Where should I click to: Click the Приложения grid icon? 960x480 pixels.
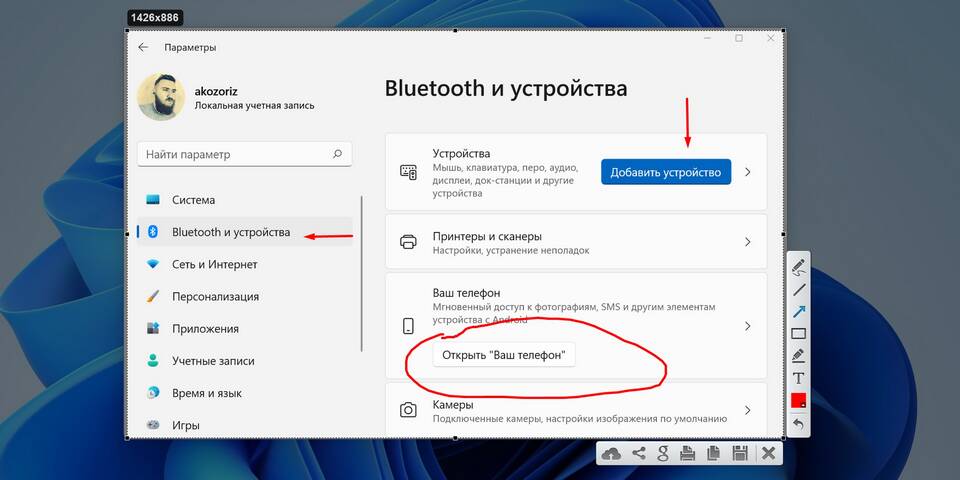153,329
